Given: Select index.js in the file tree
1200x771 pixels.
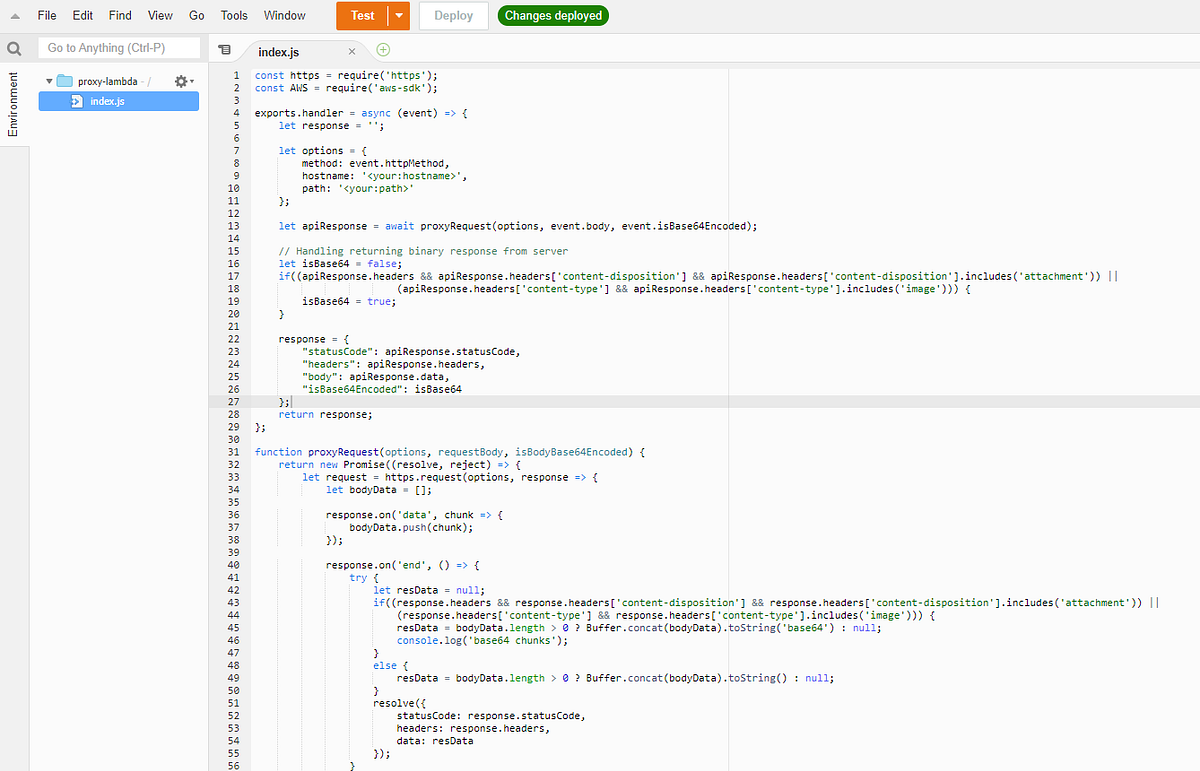Looking at the screenshot, I should (118, 101).
